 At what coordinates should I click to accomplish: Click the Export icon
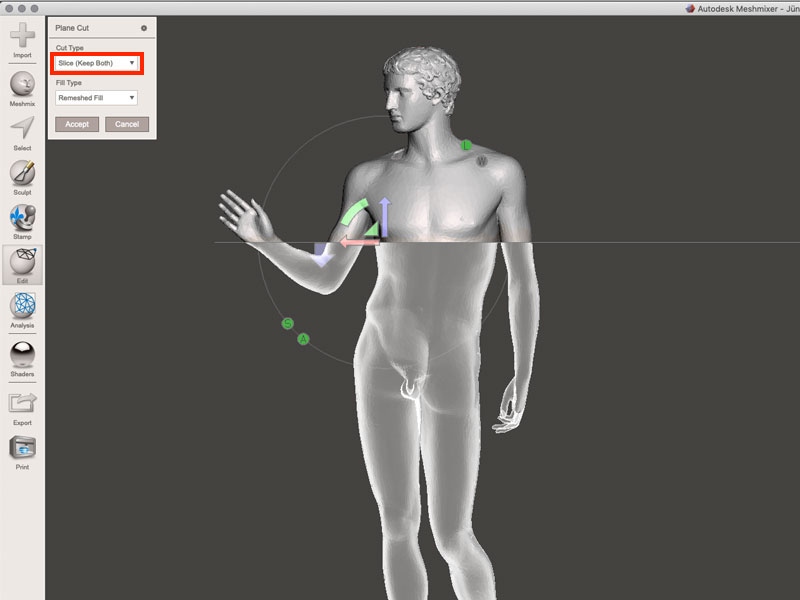point(22,404)
